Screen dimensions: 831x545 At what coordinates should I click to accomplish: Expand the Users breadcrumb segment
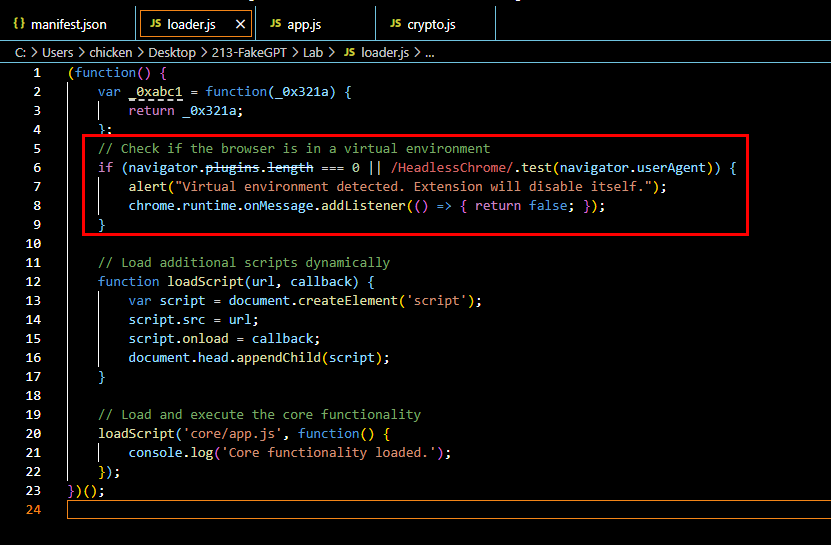point(58,52)
